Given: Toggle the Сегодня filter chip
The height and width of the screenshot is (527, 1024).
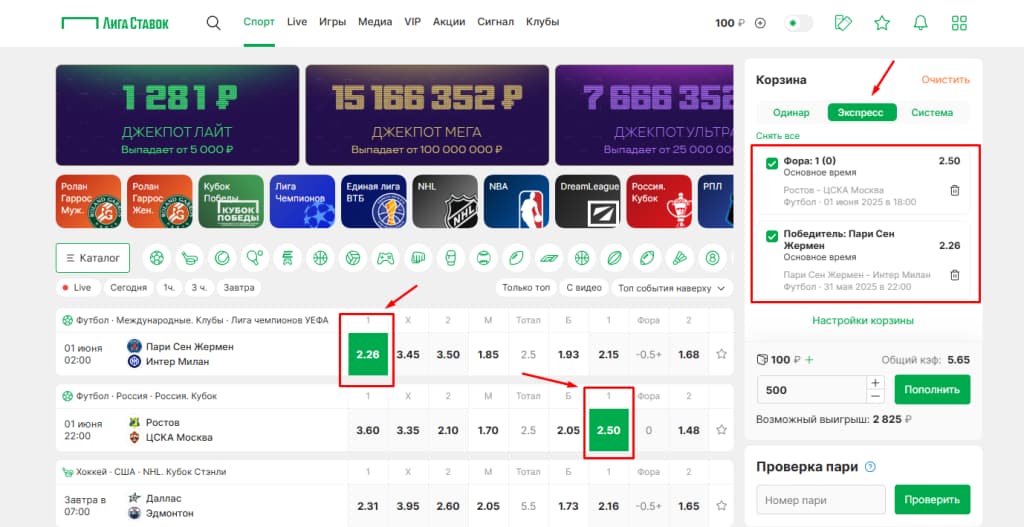Looking at the screenshot, I should [x=128, y=287].
